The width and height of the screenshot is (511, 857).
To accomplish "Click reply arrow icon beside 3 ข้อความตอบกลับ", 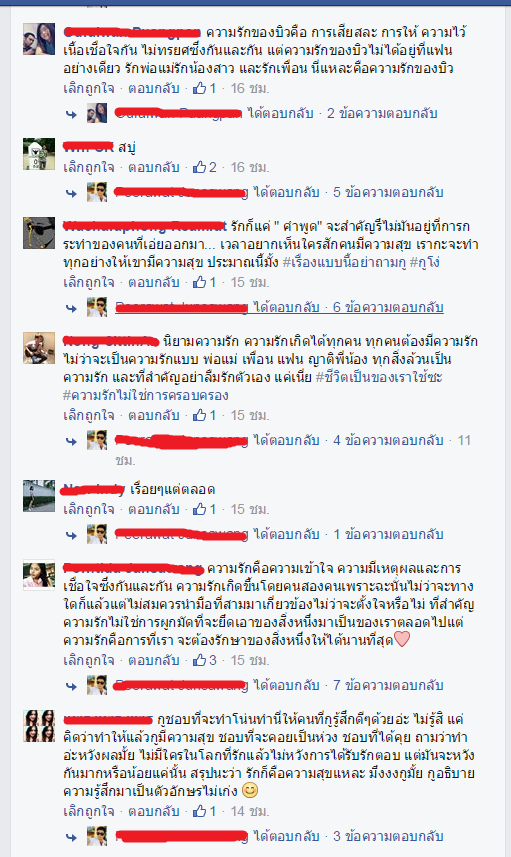I will click(72, 837).
